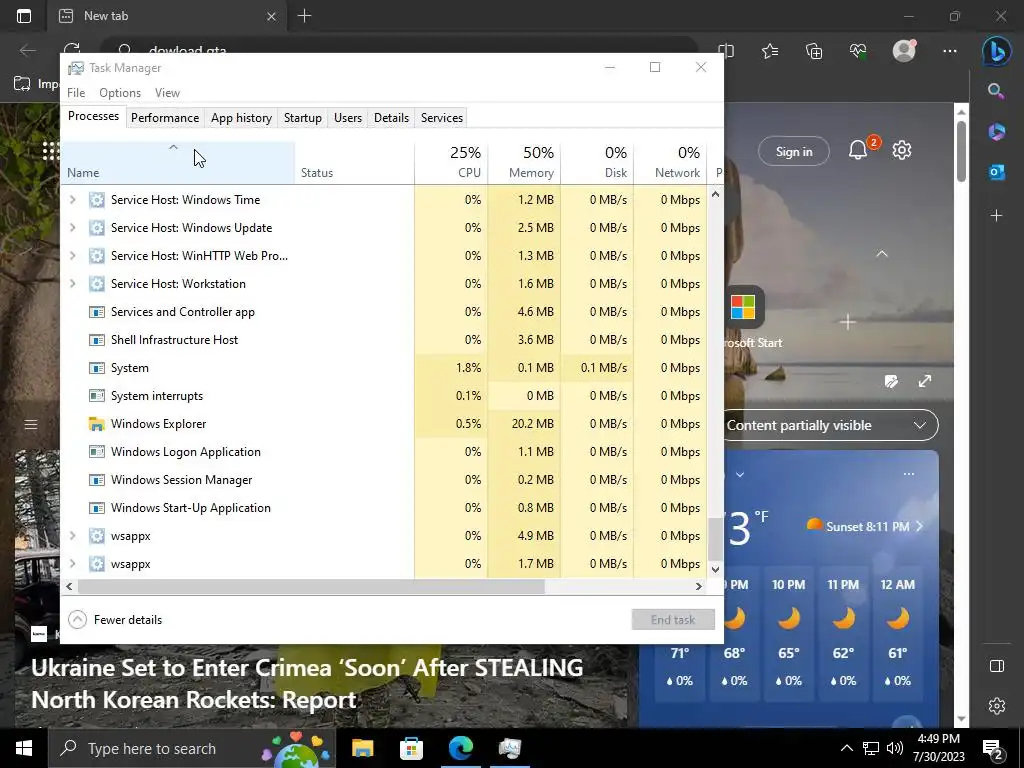Switch to the App history tab
1024x768 pixels.
241,118
